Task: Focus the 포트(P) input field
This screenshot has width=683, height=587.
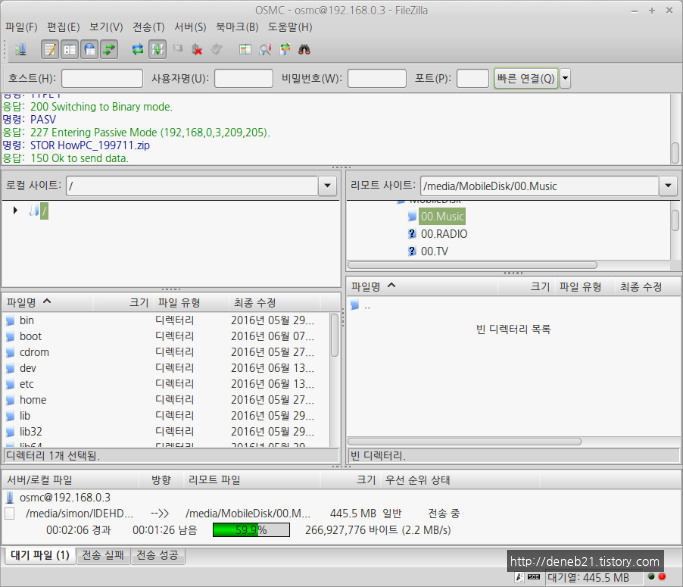Action: point(472,78)
